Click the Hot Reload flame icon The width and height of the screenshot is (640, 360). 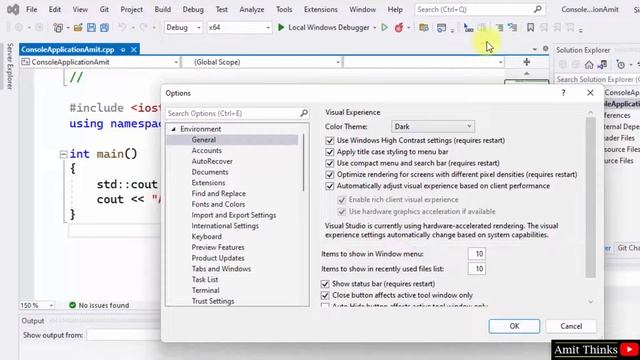click(x=399, y=27)
